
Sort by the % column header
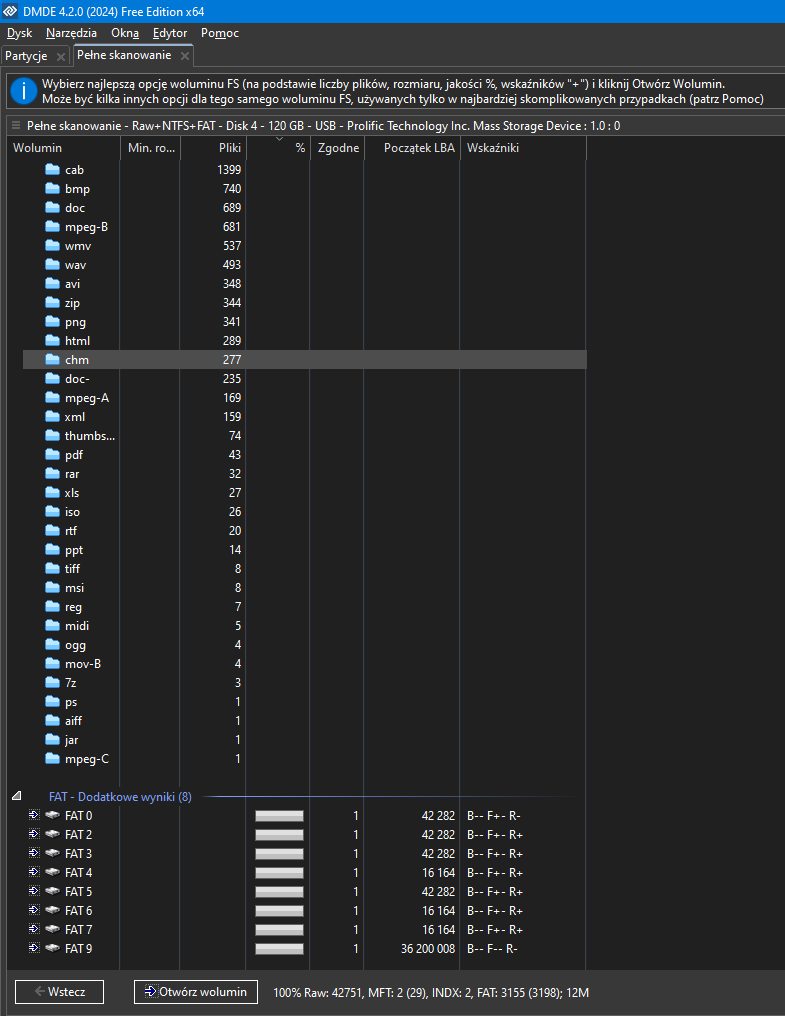point(278,148)
